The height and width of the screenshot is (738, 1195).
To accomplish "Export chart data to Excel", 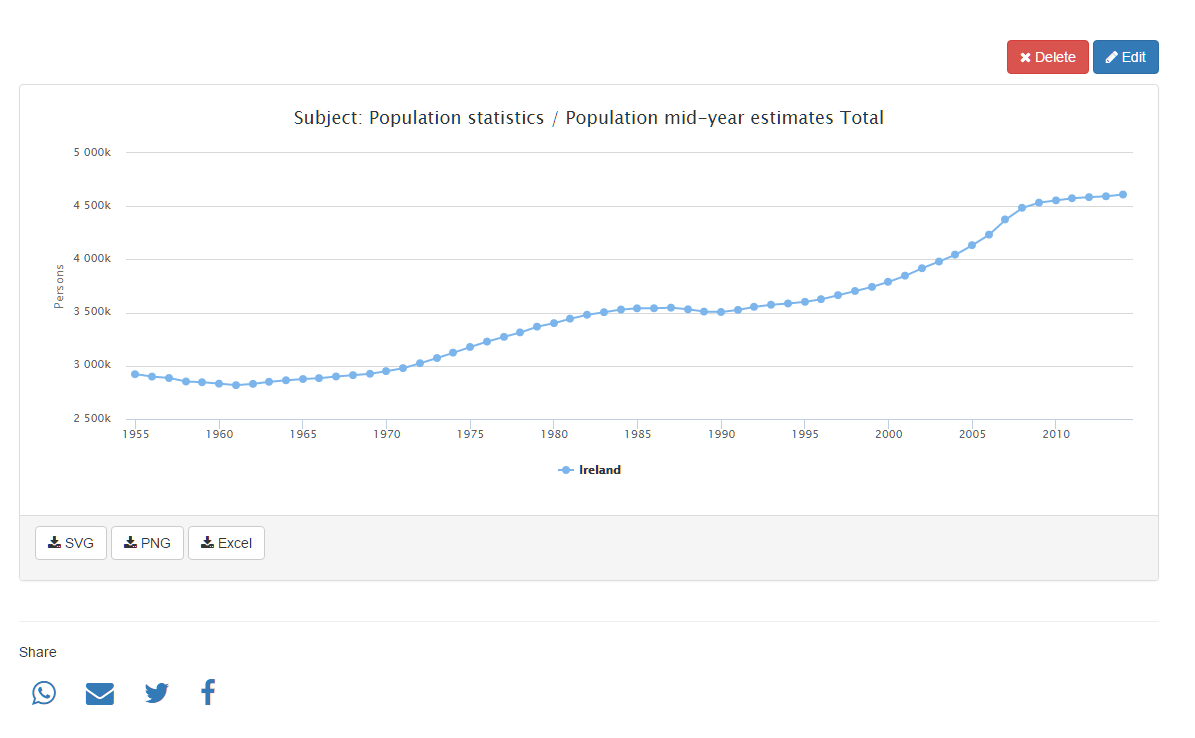I will click(x=226, y=543).
